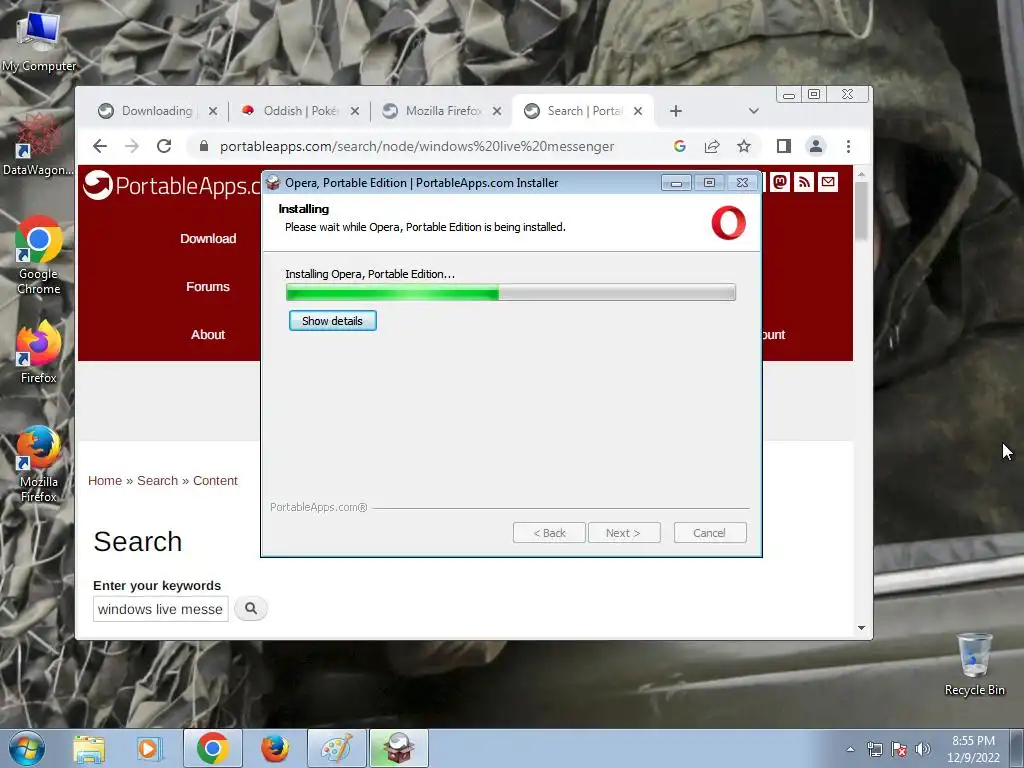The width and height of the screenshot is (1024, 768).
Task: Click the installer progress bar
Action: coord(511,292)
